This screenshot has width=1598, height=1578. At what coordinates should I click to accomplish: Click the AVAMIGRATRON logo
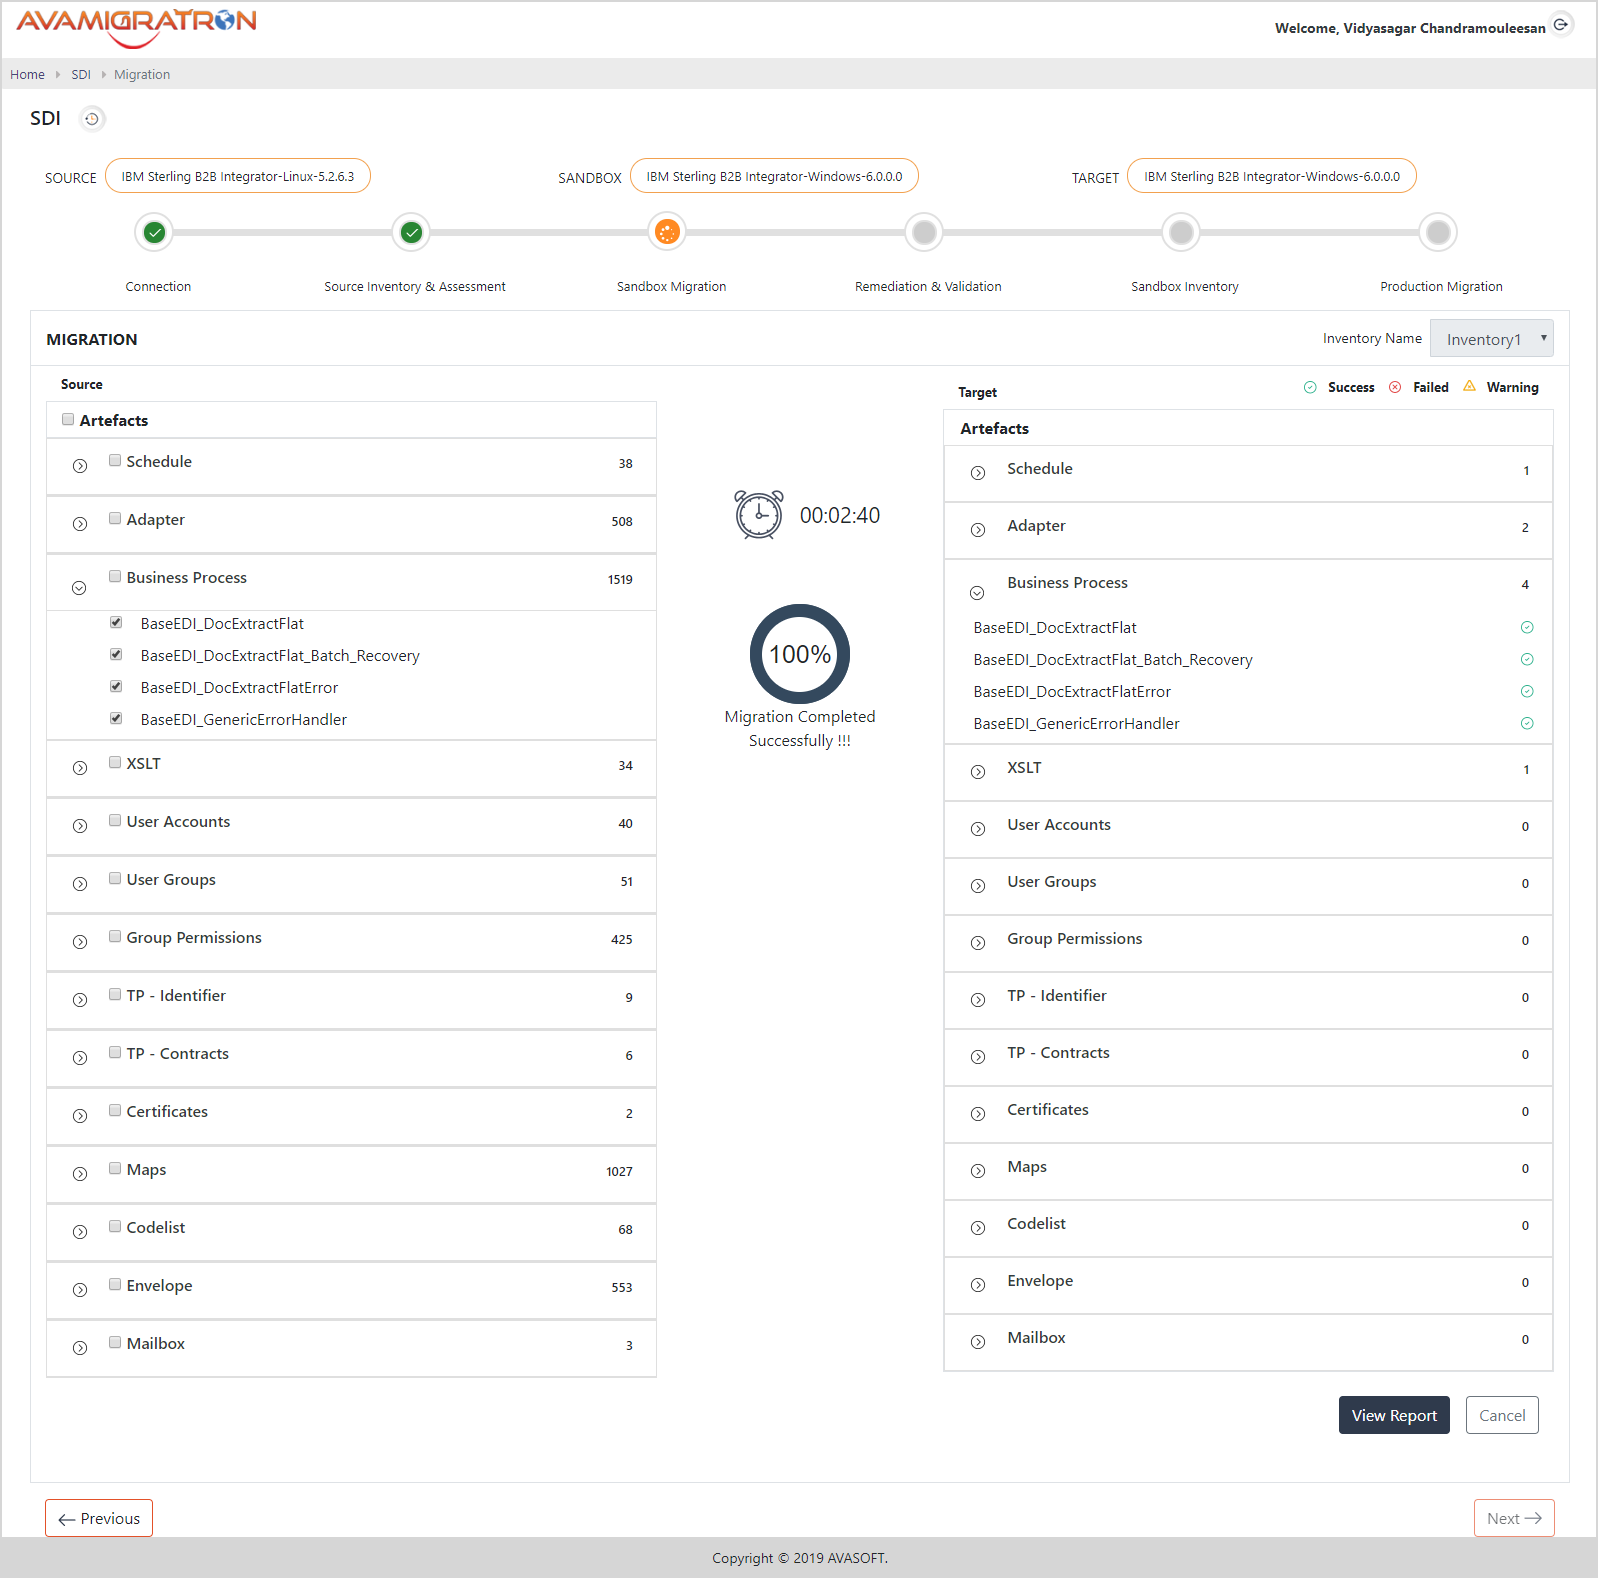point(137,27)
